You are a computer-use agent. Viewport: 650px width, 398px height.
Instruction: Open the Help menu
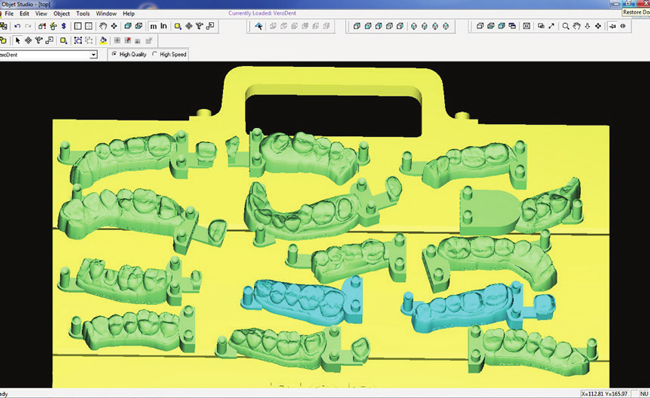pos(129,13)
